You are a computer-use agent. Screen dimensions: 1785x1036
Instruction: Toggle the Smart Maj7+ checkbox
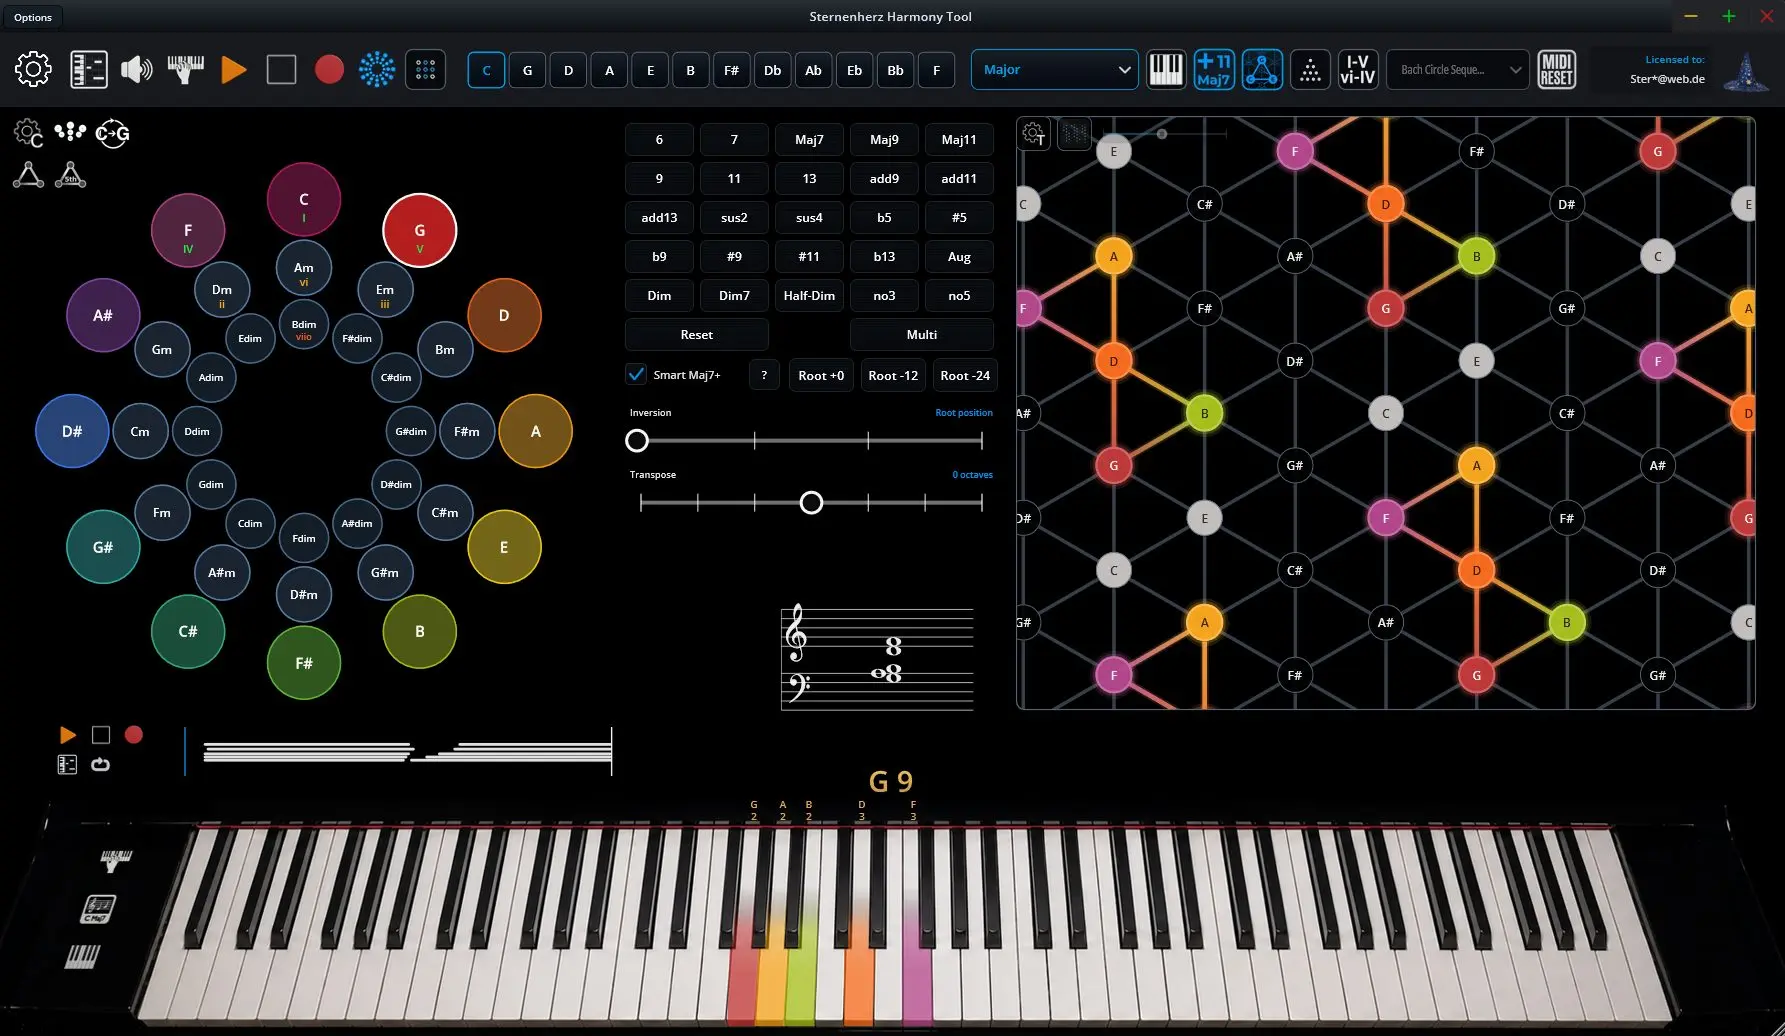point(636,374)
